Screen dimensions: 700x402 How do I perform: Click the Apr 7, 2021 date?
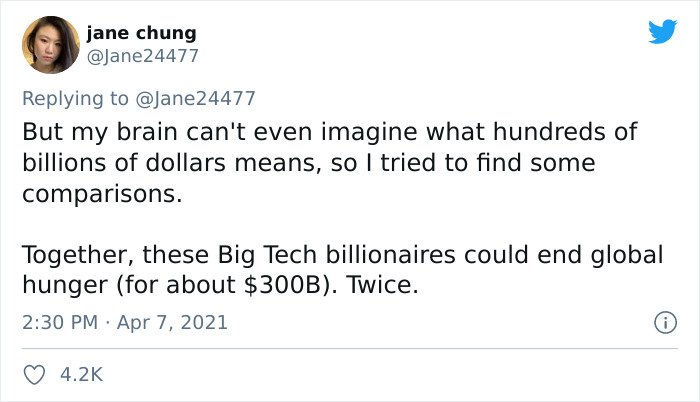(172, 322)
